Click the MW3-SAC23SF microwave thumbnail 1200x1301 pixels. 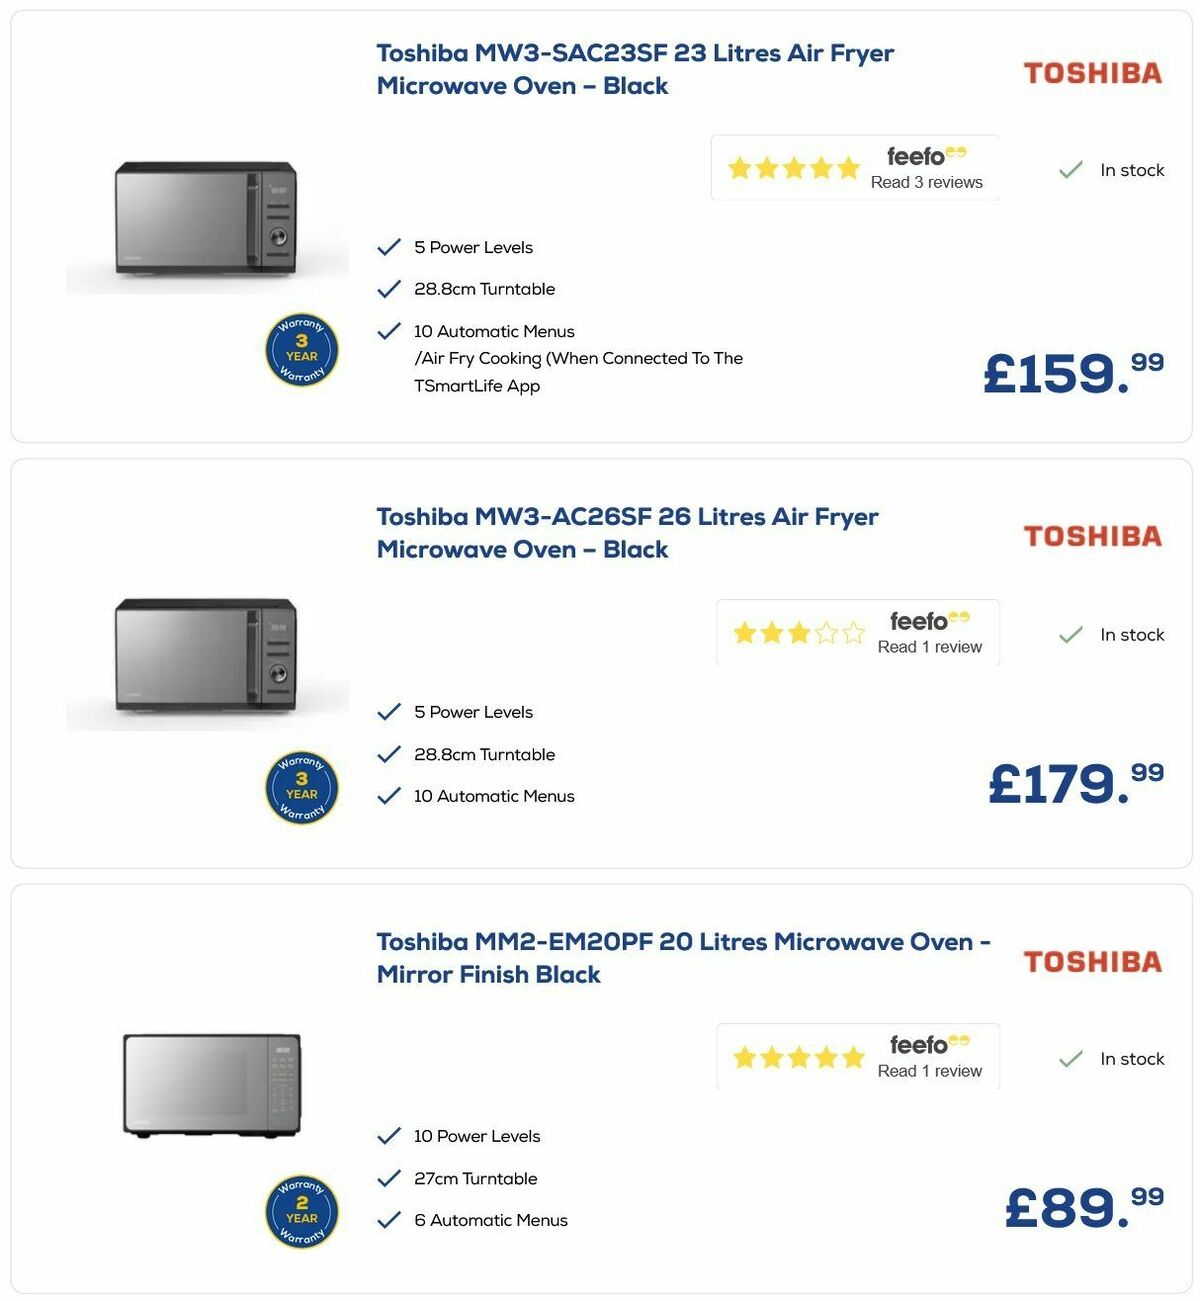pyautogui.click(x=207, y=222)
